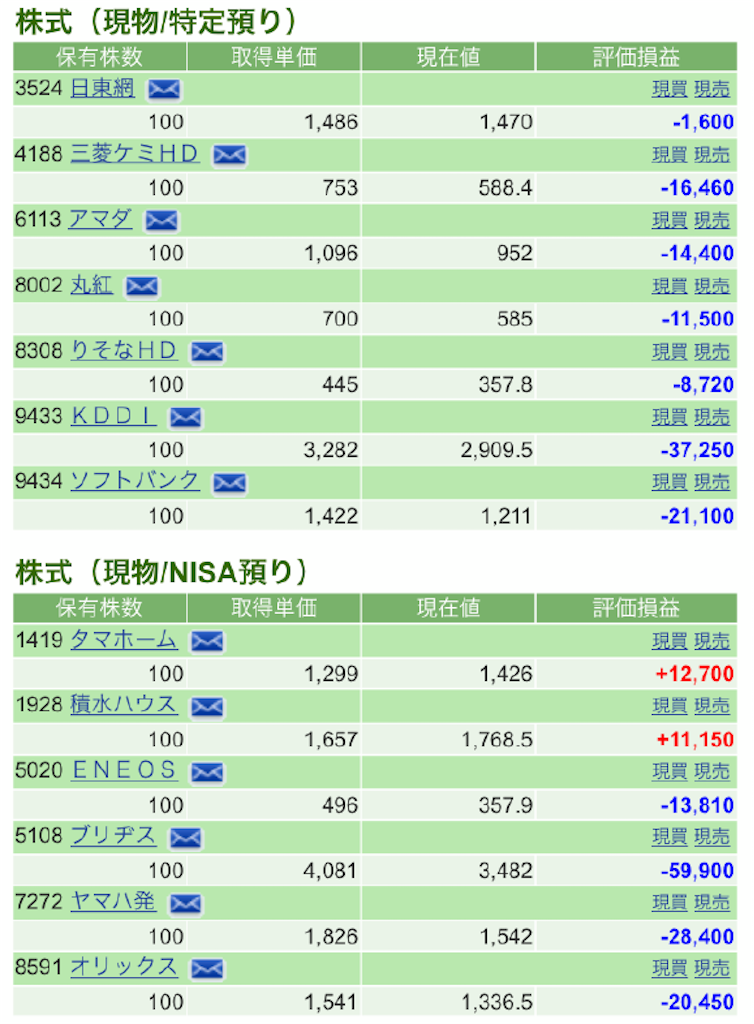The width and height of the screenshot is (754, 1024).
Task: Select the -37,250 loss value for KDDI
Action: click(697, 450)
